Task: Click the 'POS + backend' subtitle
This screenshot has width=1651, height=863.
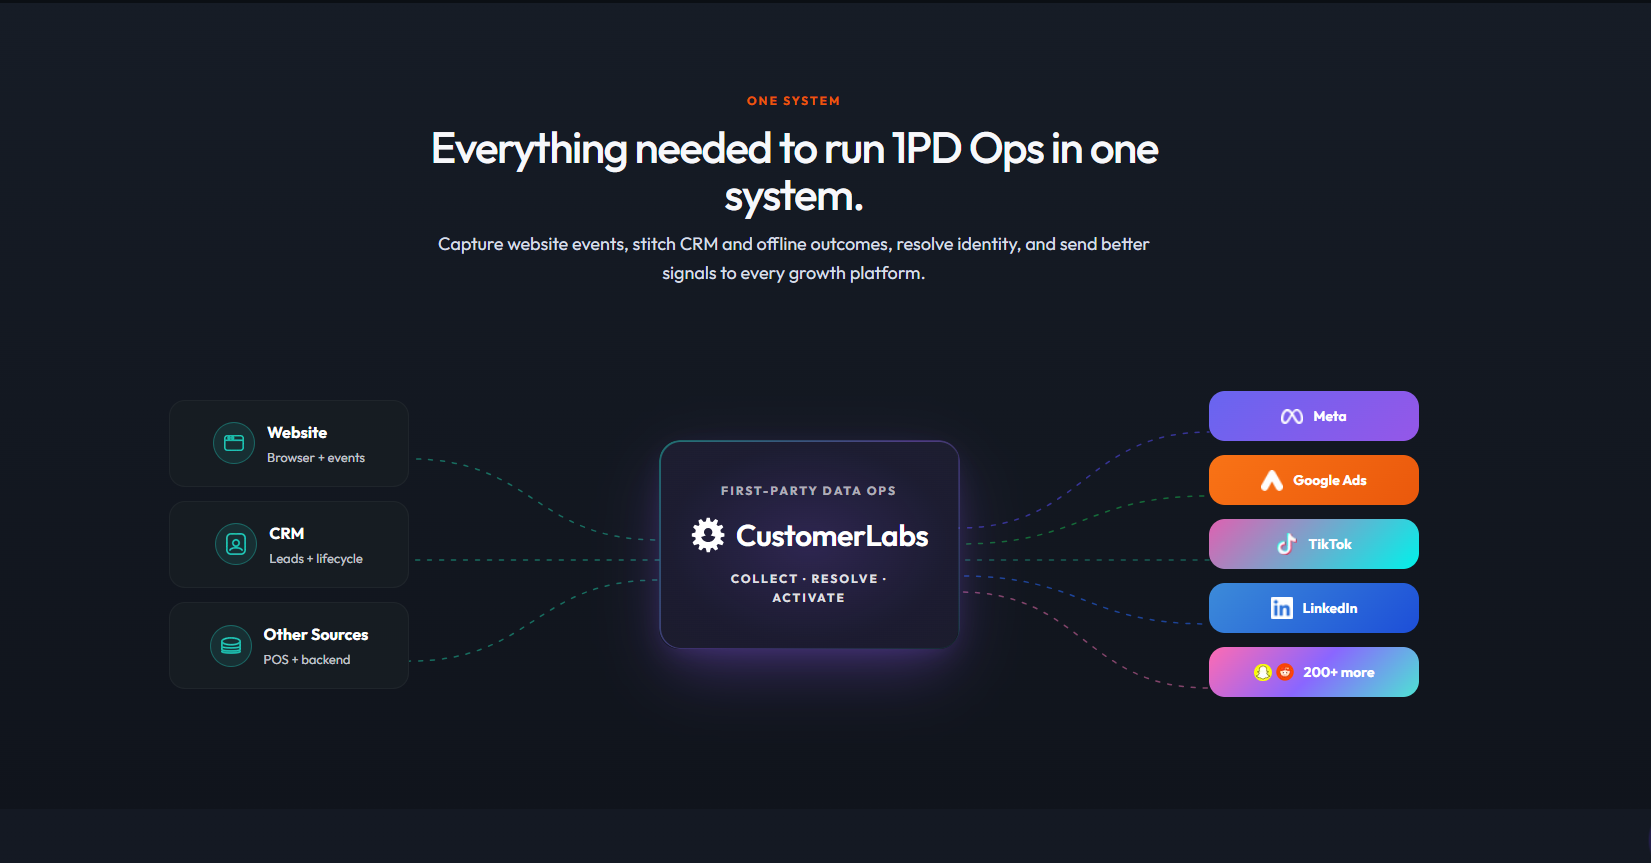Action: (x=307, y=660)
